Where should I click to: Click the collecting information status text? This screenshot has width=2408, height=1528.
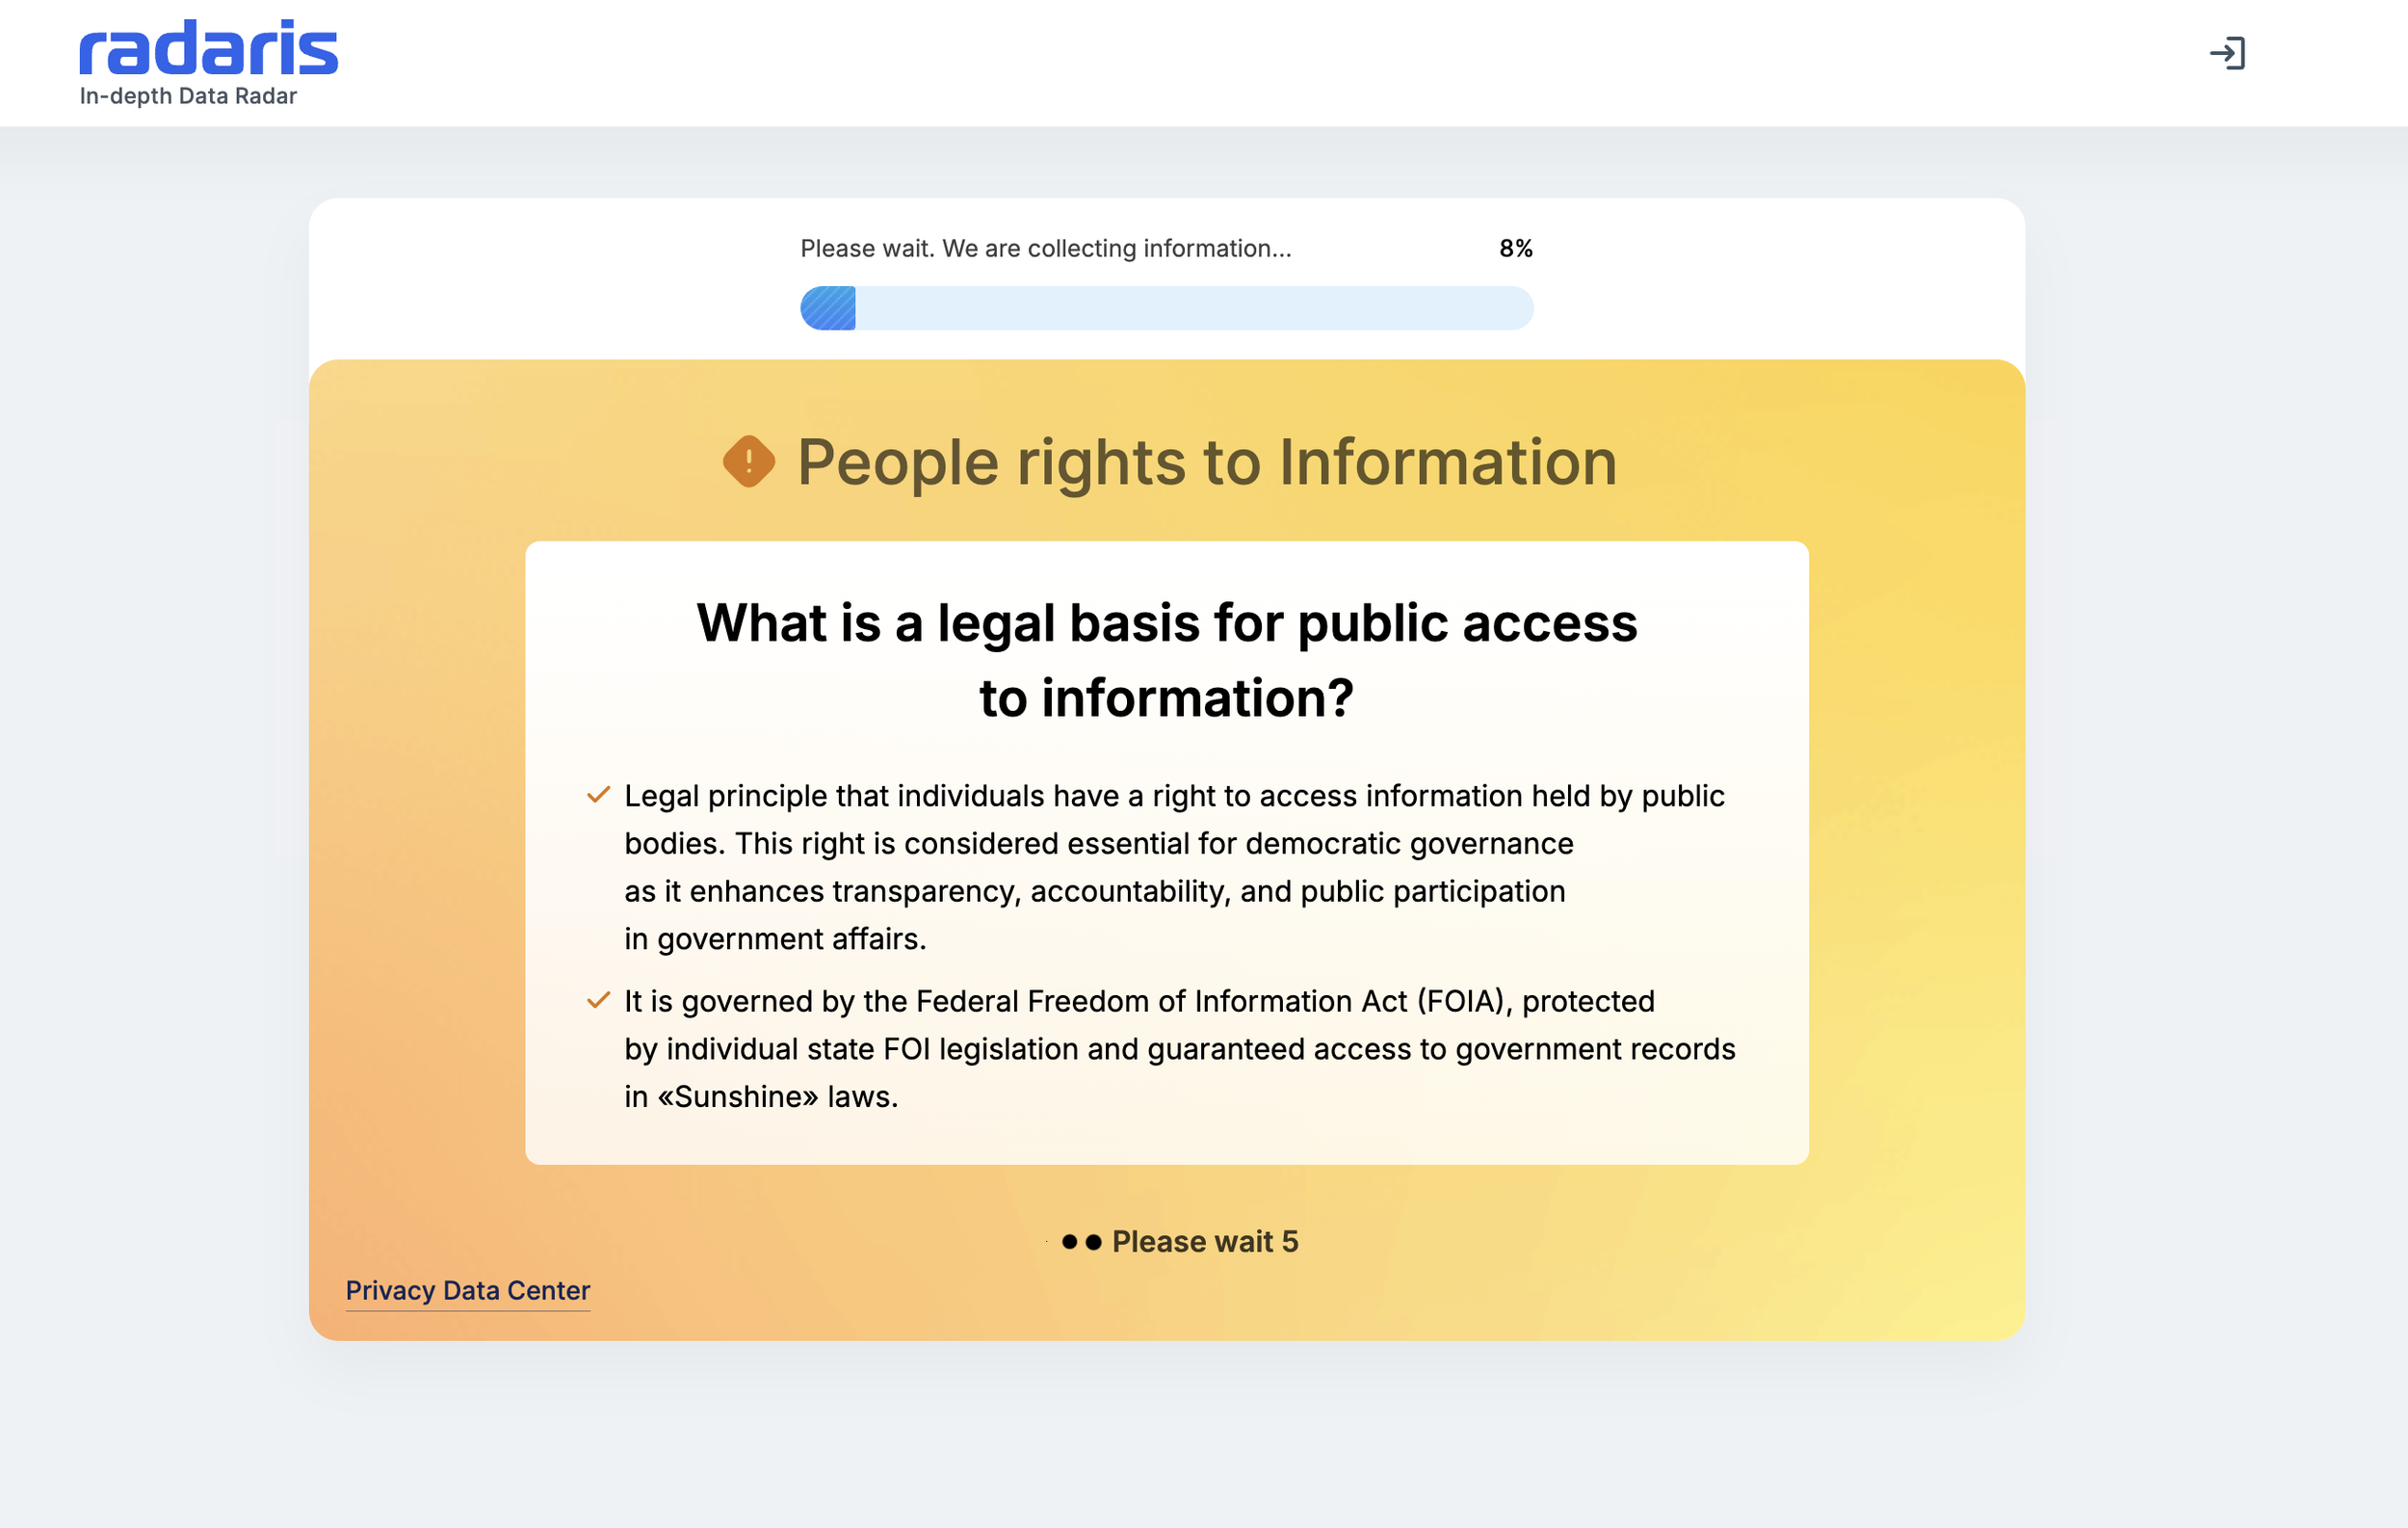(1045, 248)
